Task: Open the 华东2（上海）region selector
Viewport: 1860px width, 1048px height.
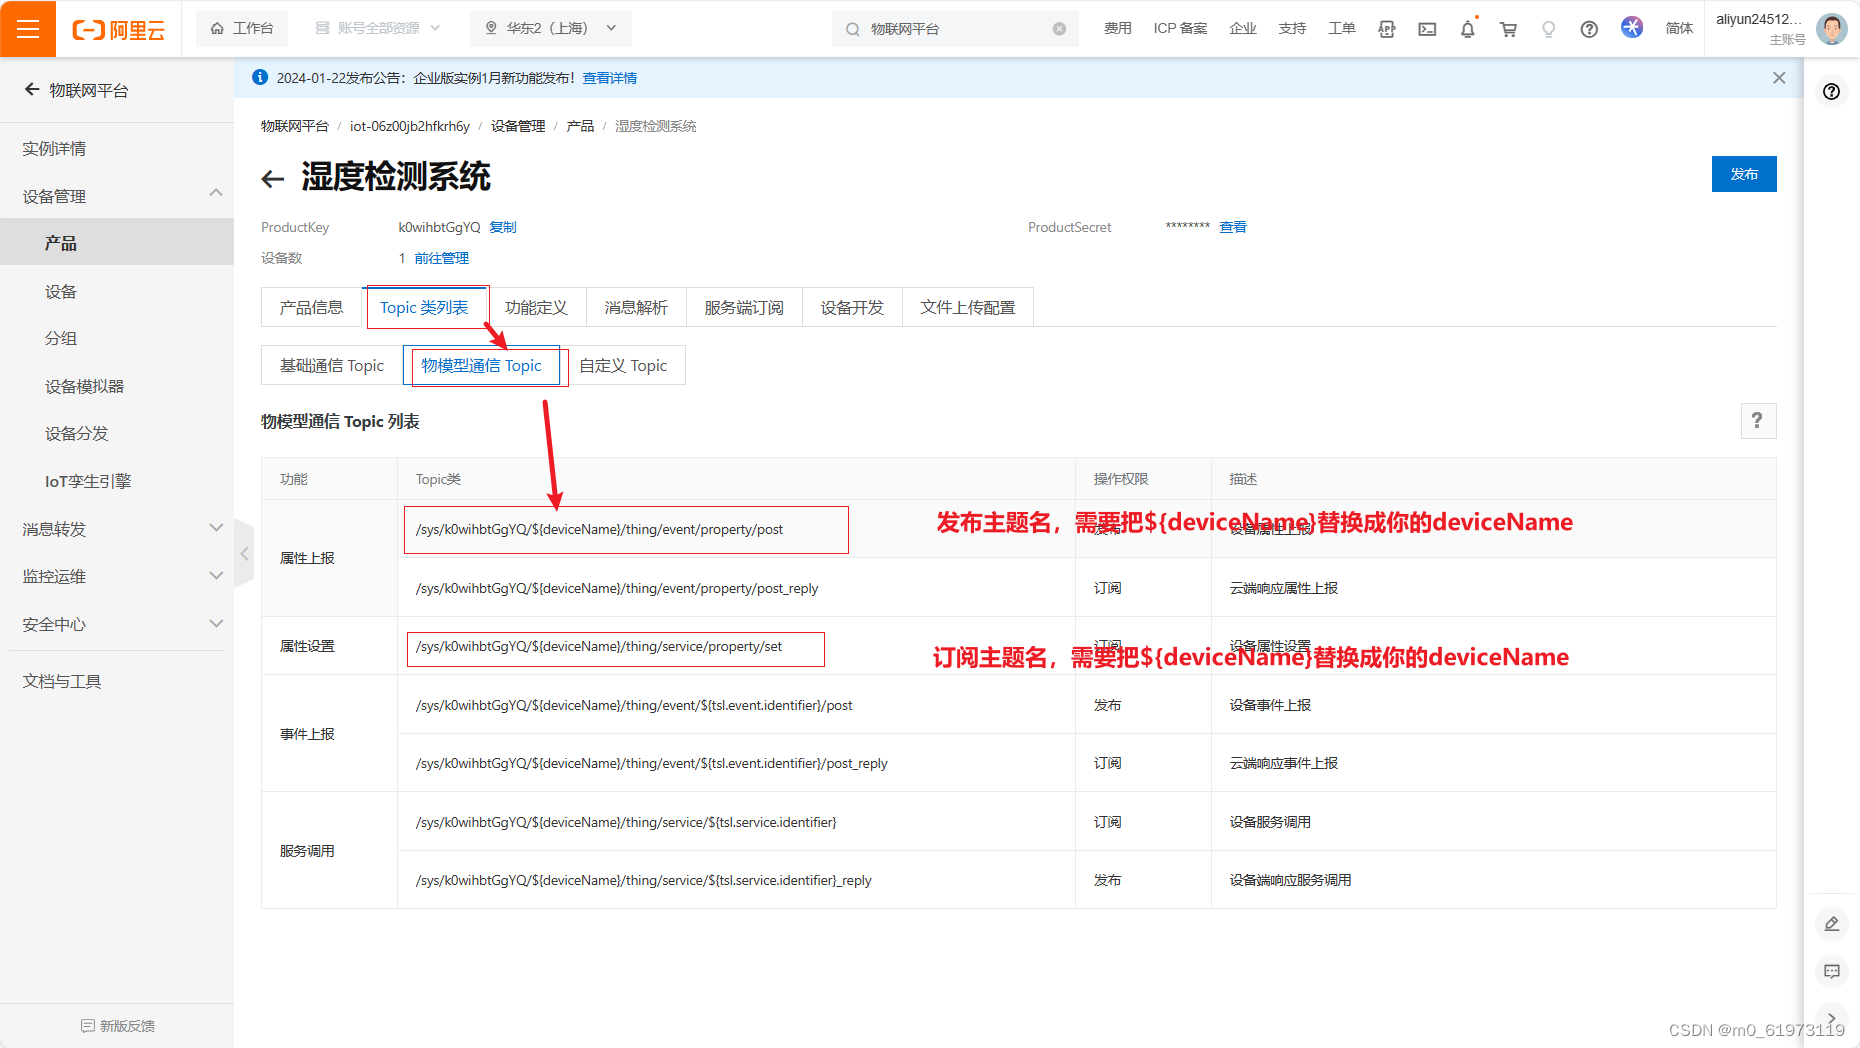Action: tap(551, 28)
